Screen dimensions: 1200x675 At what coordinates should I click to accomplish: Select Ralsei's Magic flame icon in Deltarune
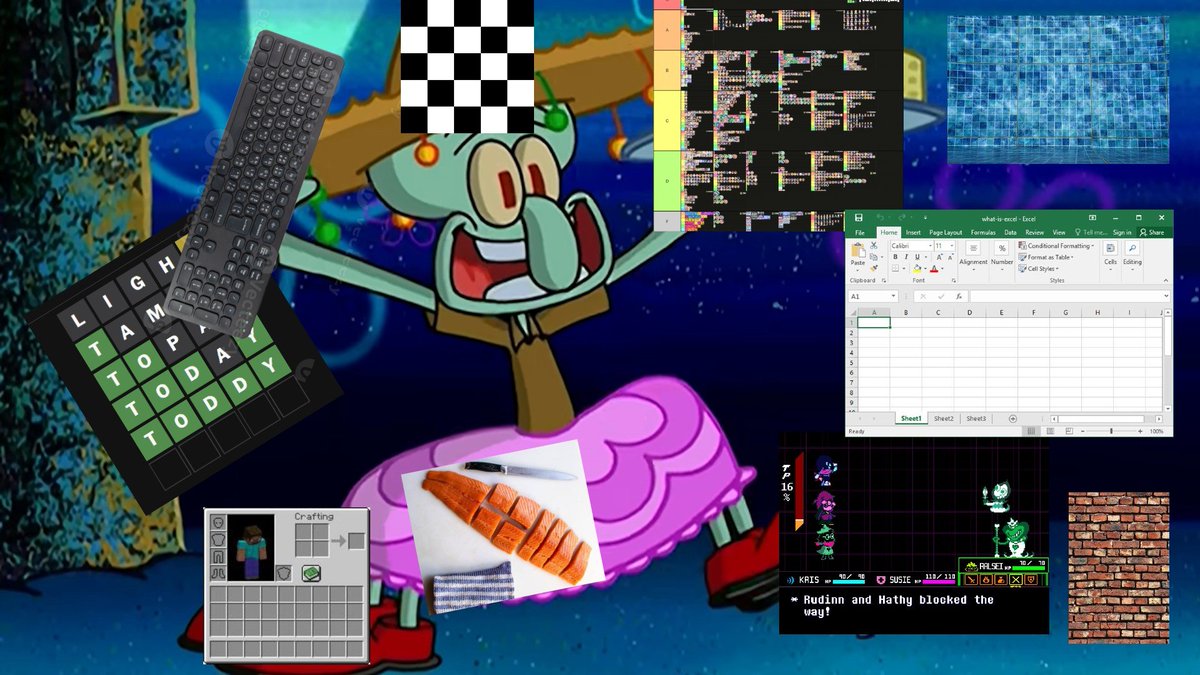986,580
